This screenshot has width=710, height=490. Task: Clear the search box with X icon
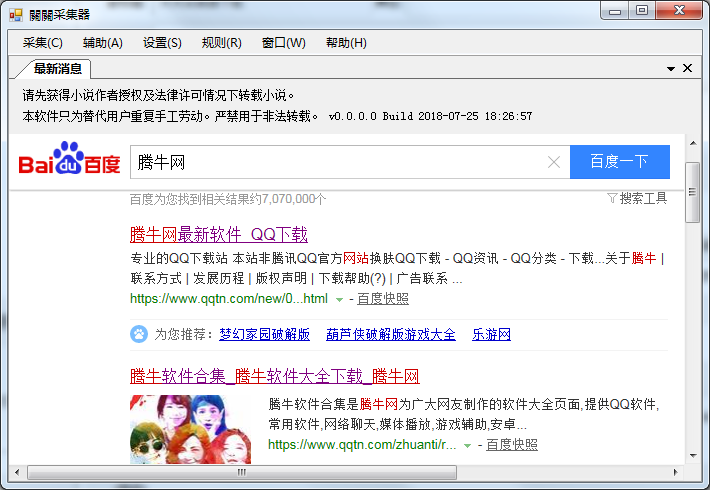(x=554, y=162)
